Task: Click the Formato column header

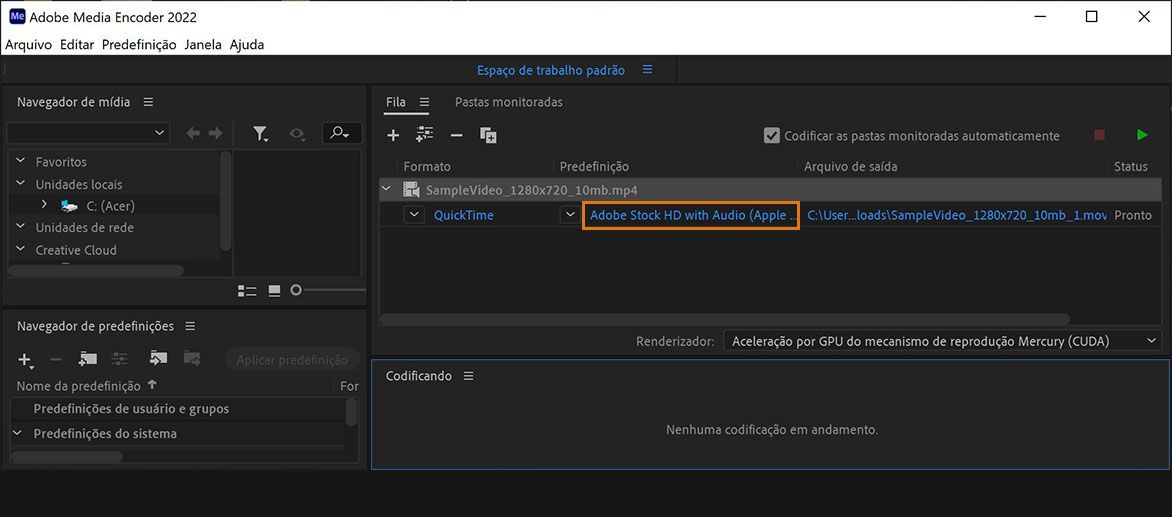Action: [427, 167]
